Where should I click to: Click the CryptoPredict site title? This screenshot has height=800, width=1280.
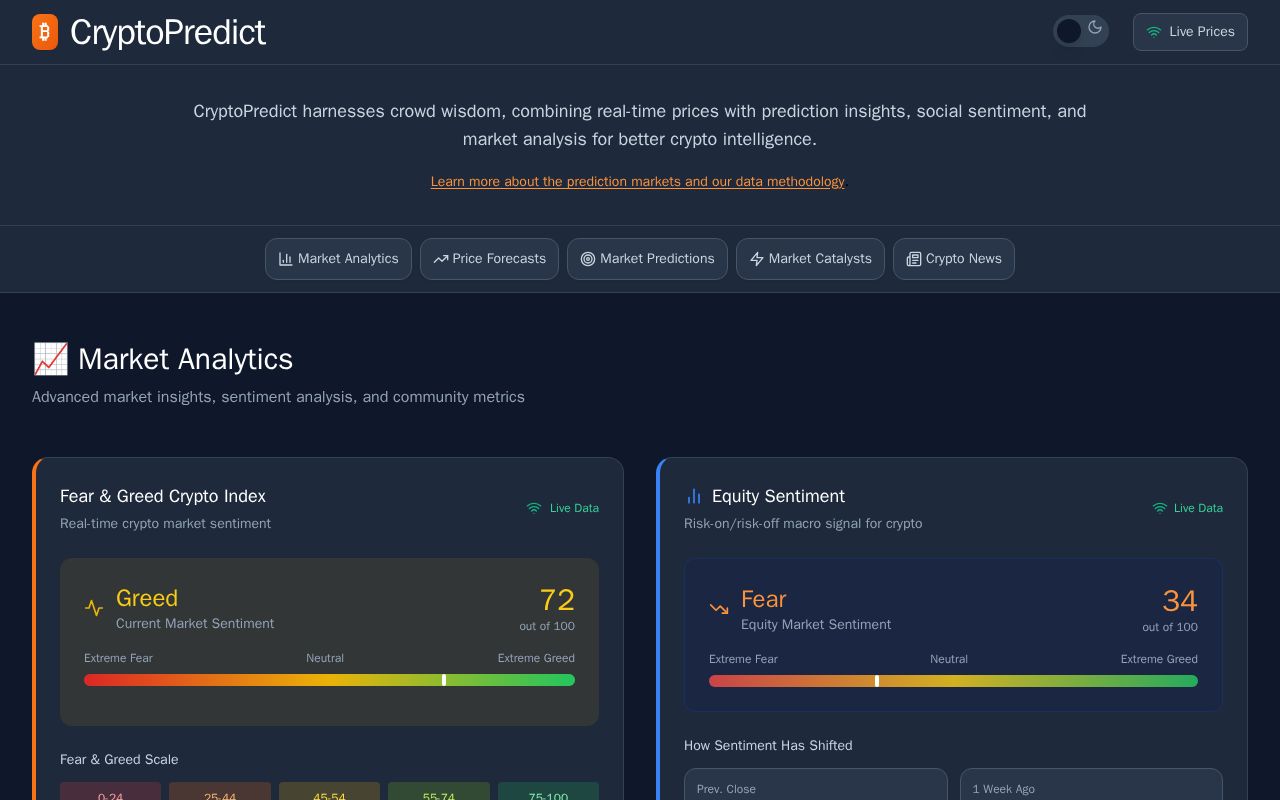(168, 32)
